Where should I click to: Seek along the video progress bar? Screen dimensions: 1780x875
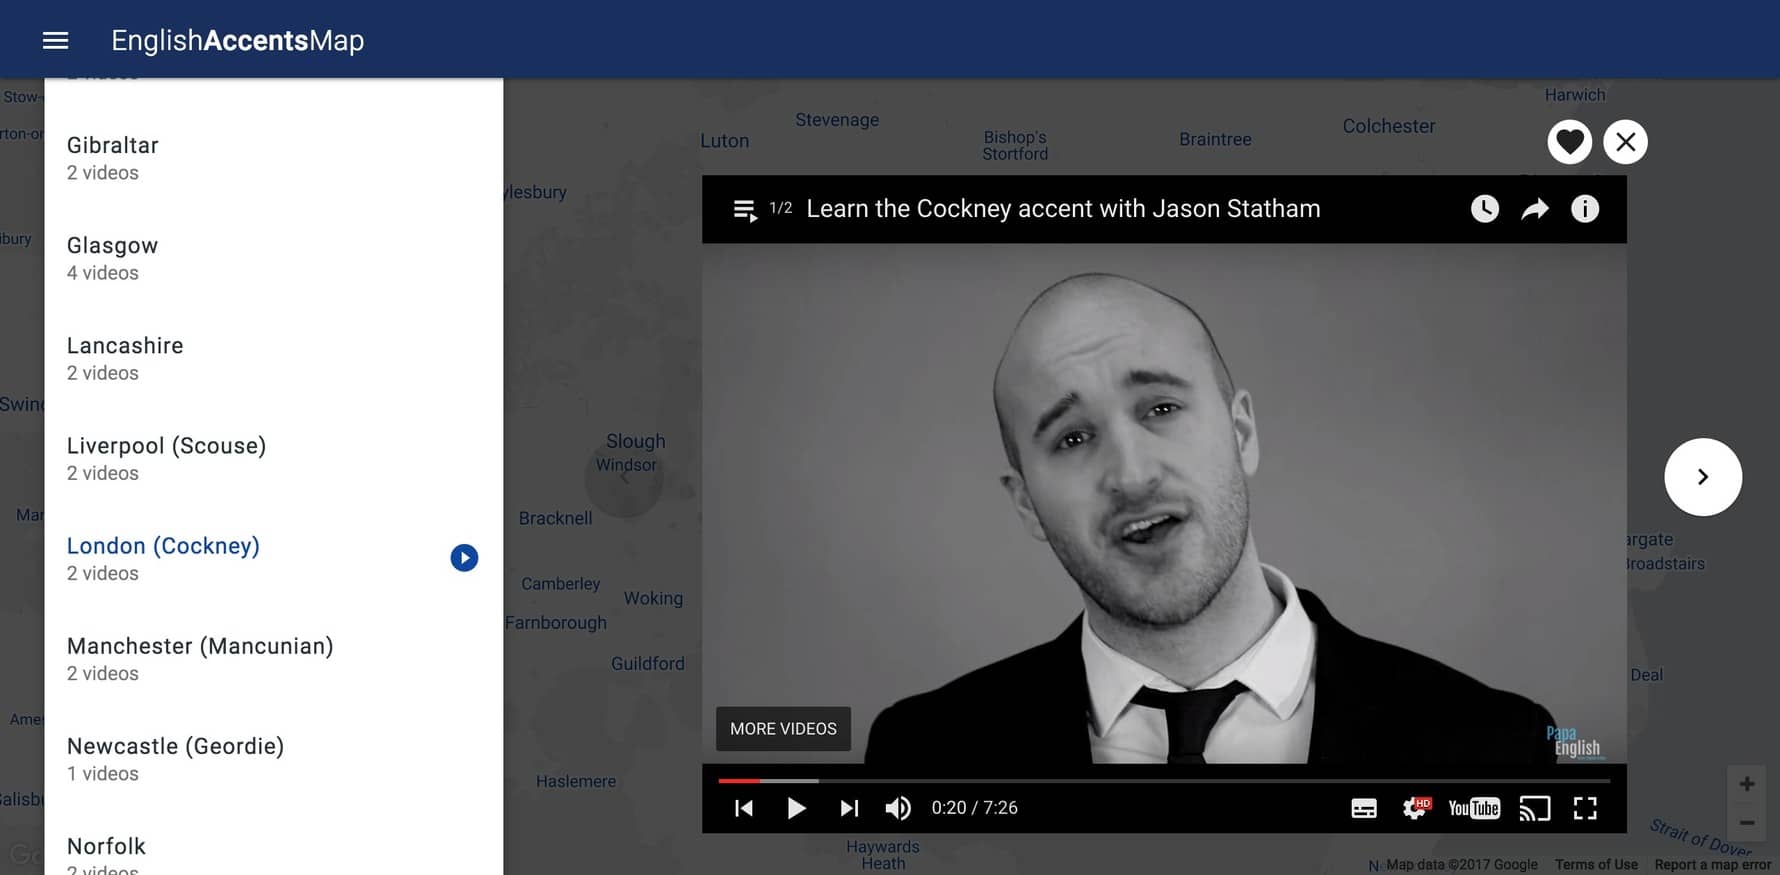click(x=1164, y=780)
